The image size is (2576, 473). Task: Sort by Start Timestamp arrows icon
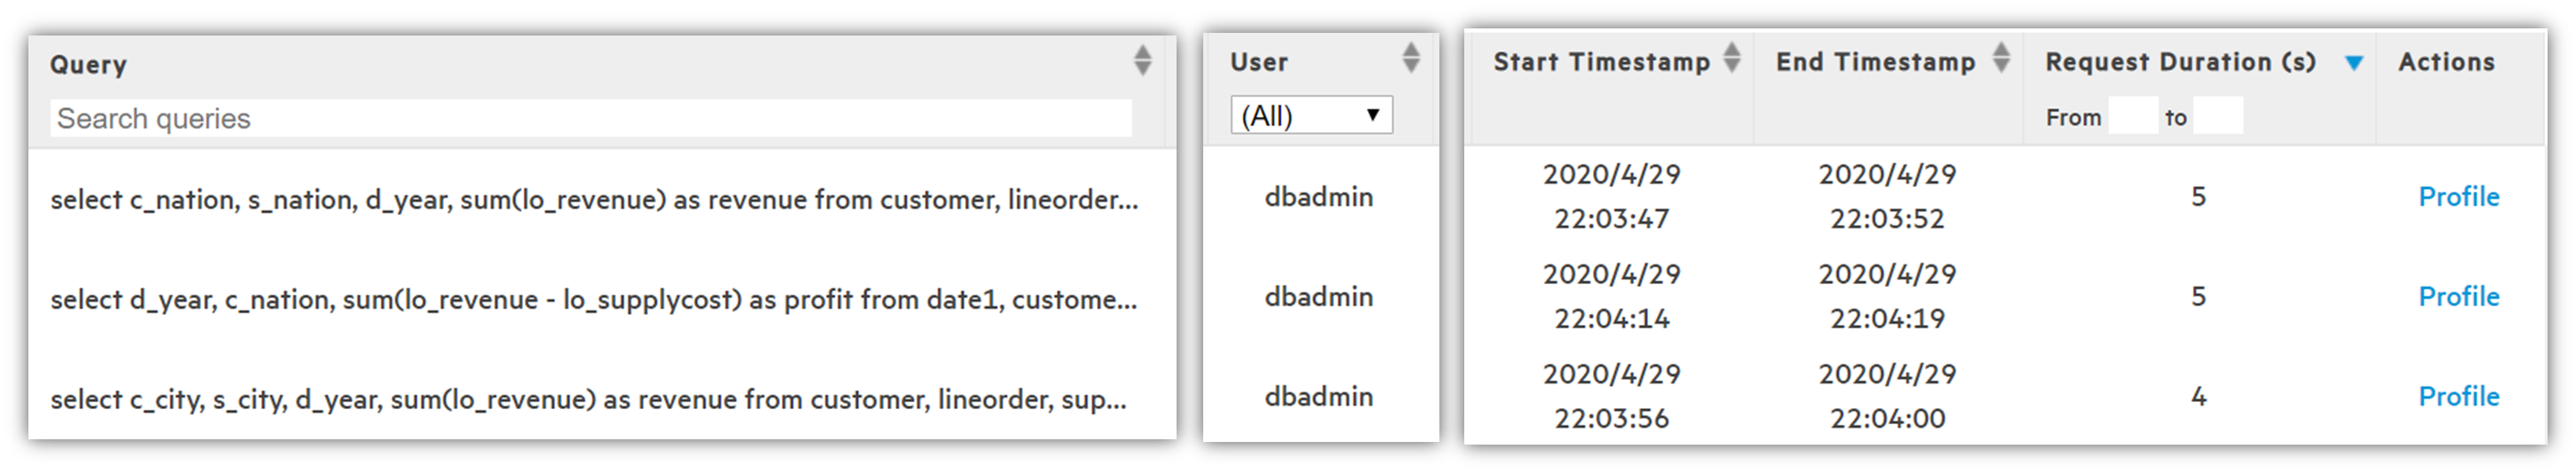pyautogui.click(x=1732, y=58)
